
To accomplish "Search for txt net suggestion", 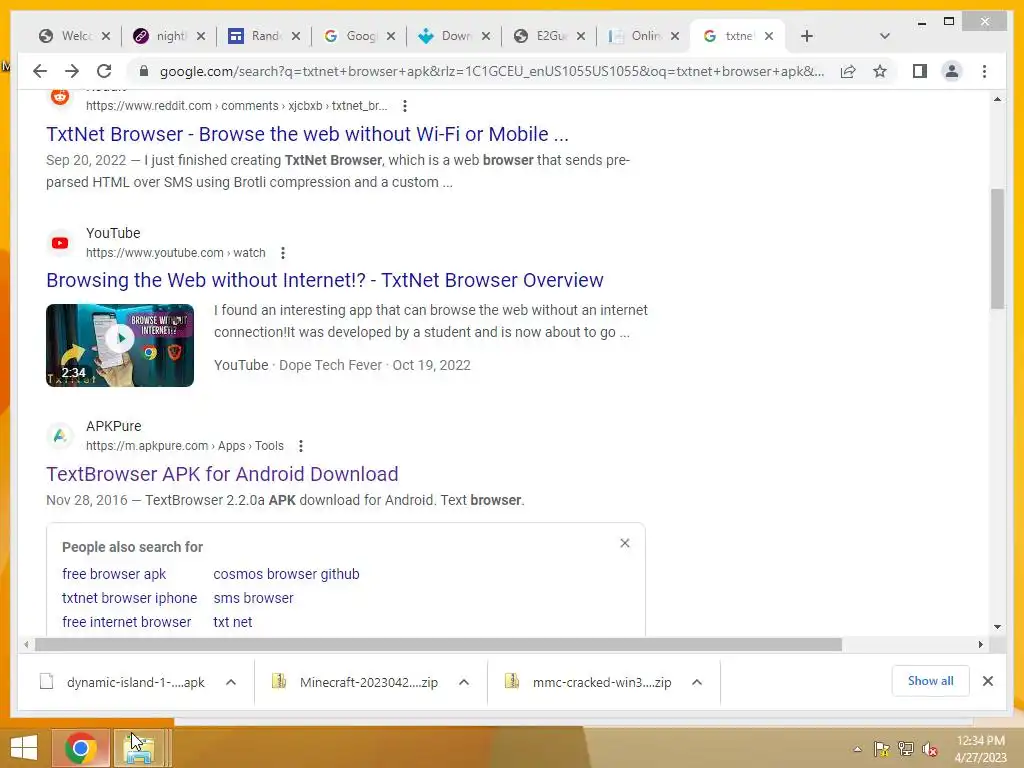I will 232,622.
